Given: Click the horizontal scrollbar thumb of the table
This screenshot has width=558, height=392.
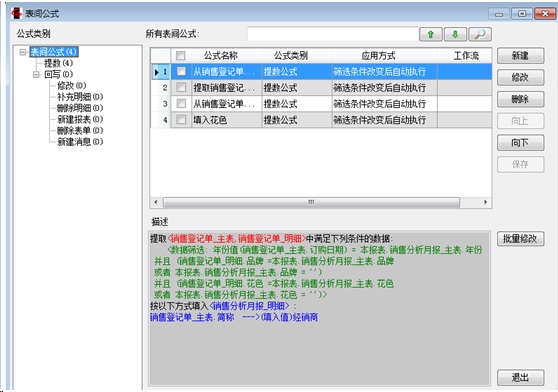Looking at the screenshot, I should (311, 202).
